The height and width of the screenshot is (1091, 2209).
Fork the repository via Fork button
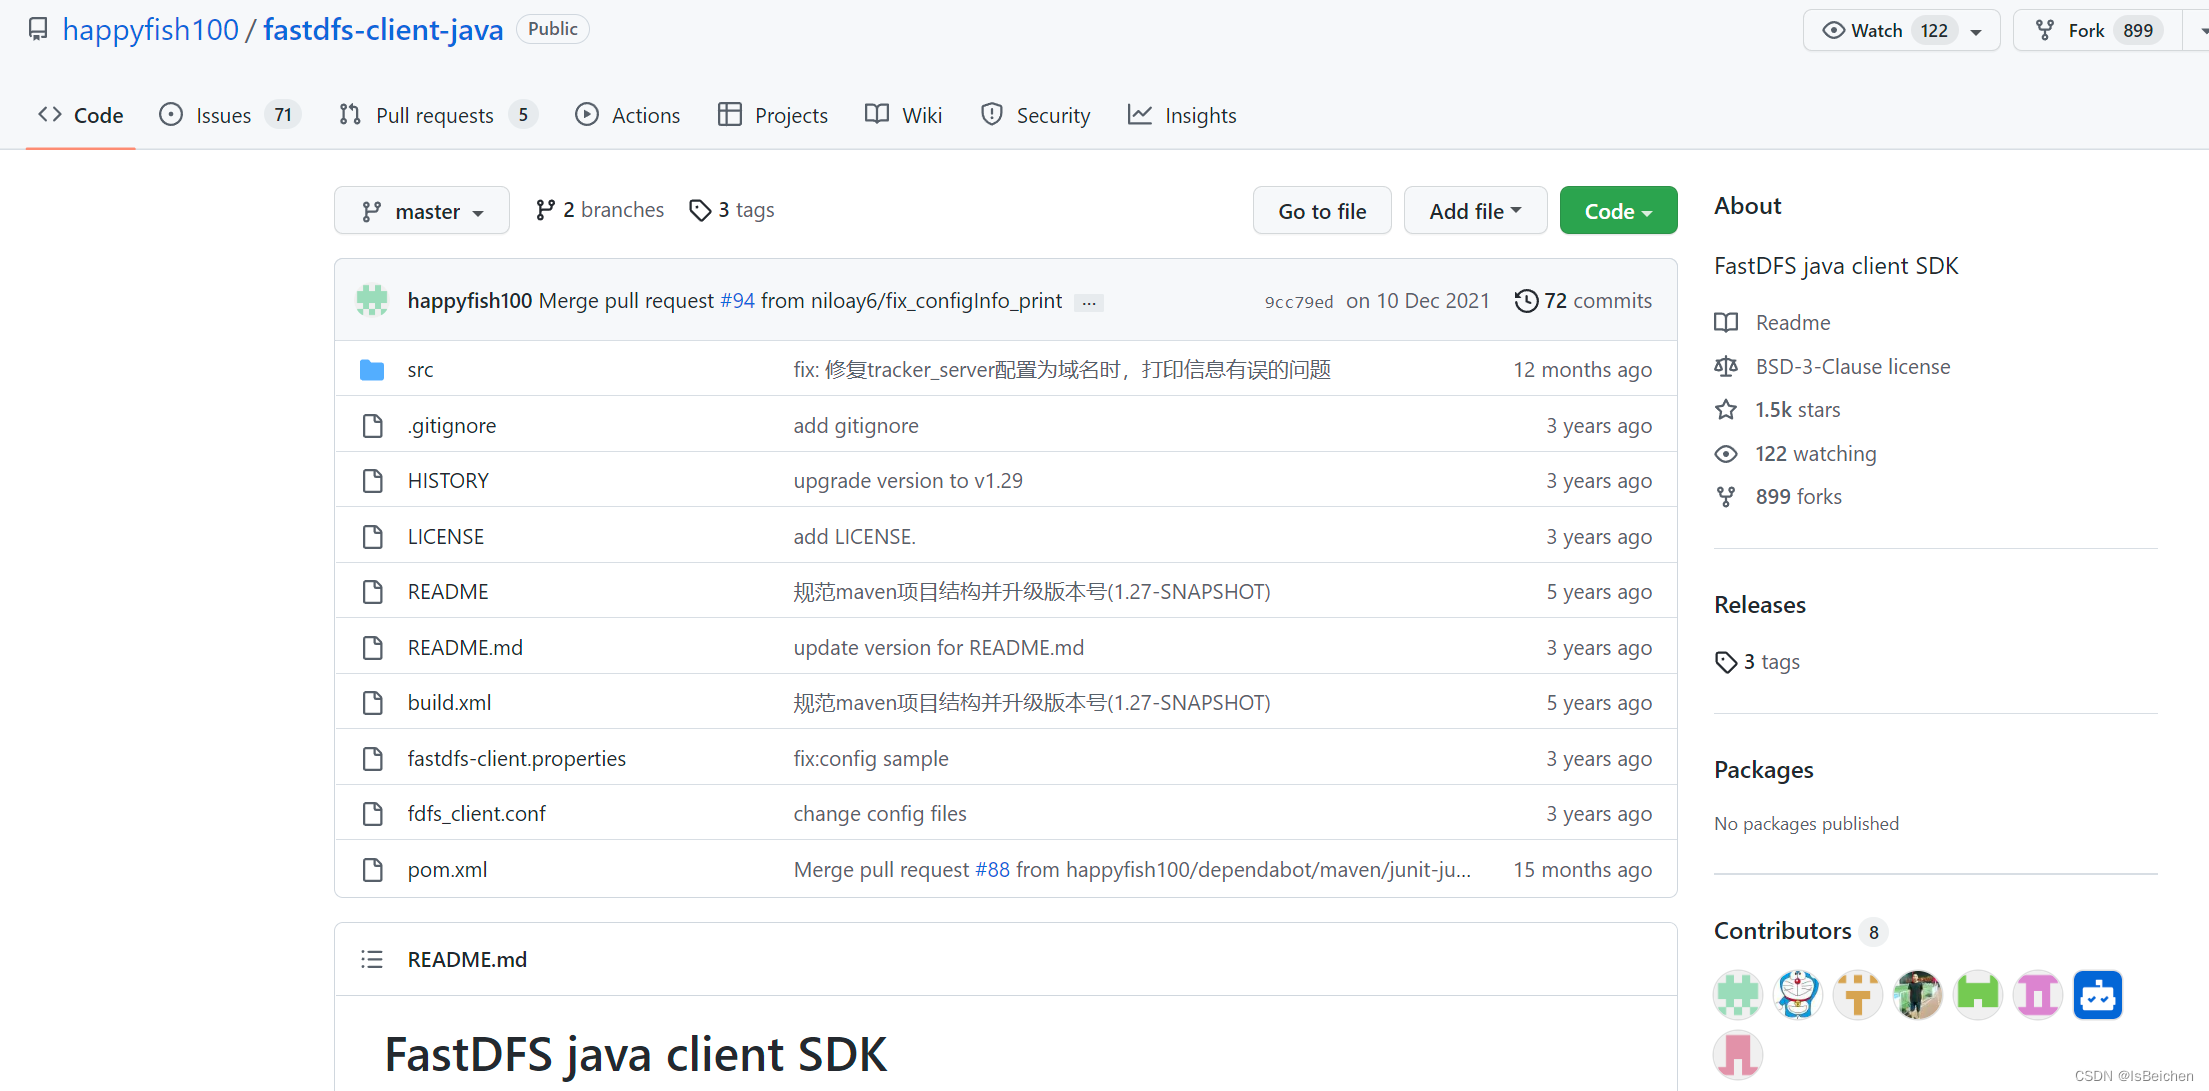click(2098, 31)
